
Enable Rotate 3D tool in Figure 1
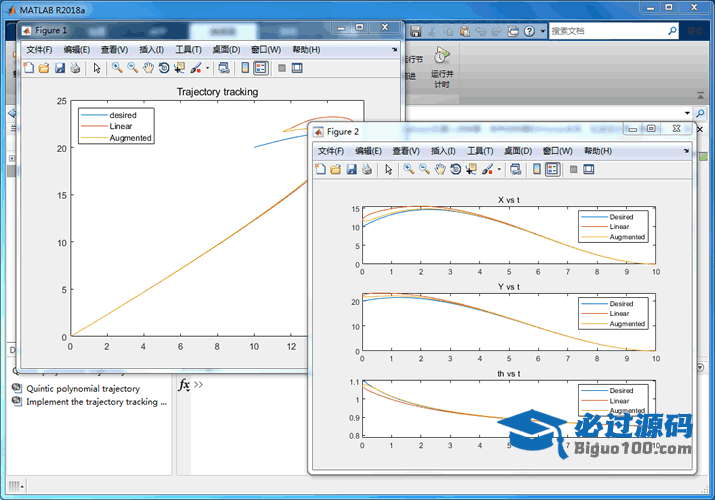point(164,68)
